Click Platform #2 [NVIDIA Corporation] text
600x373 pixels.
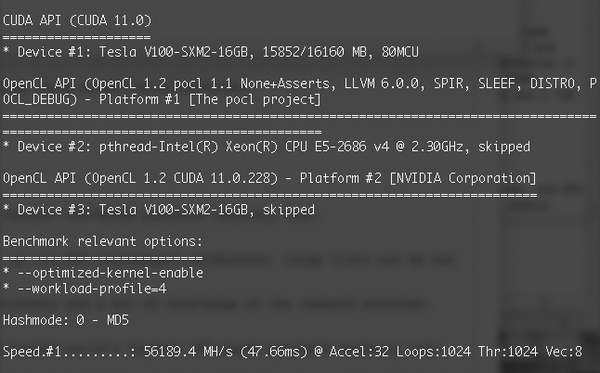(418, 178)
